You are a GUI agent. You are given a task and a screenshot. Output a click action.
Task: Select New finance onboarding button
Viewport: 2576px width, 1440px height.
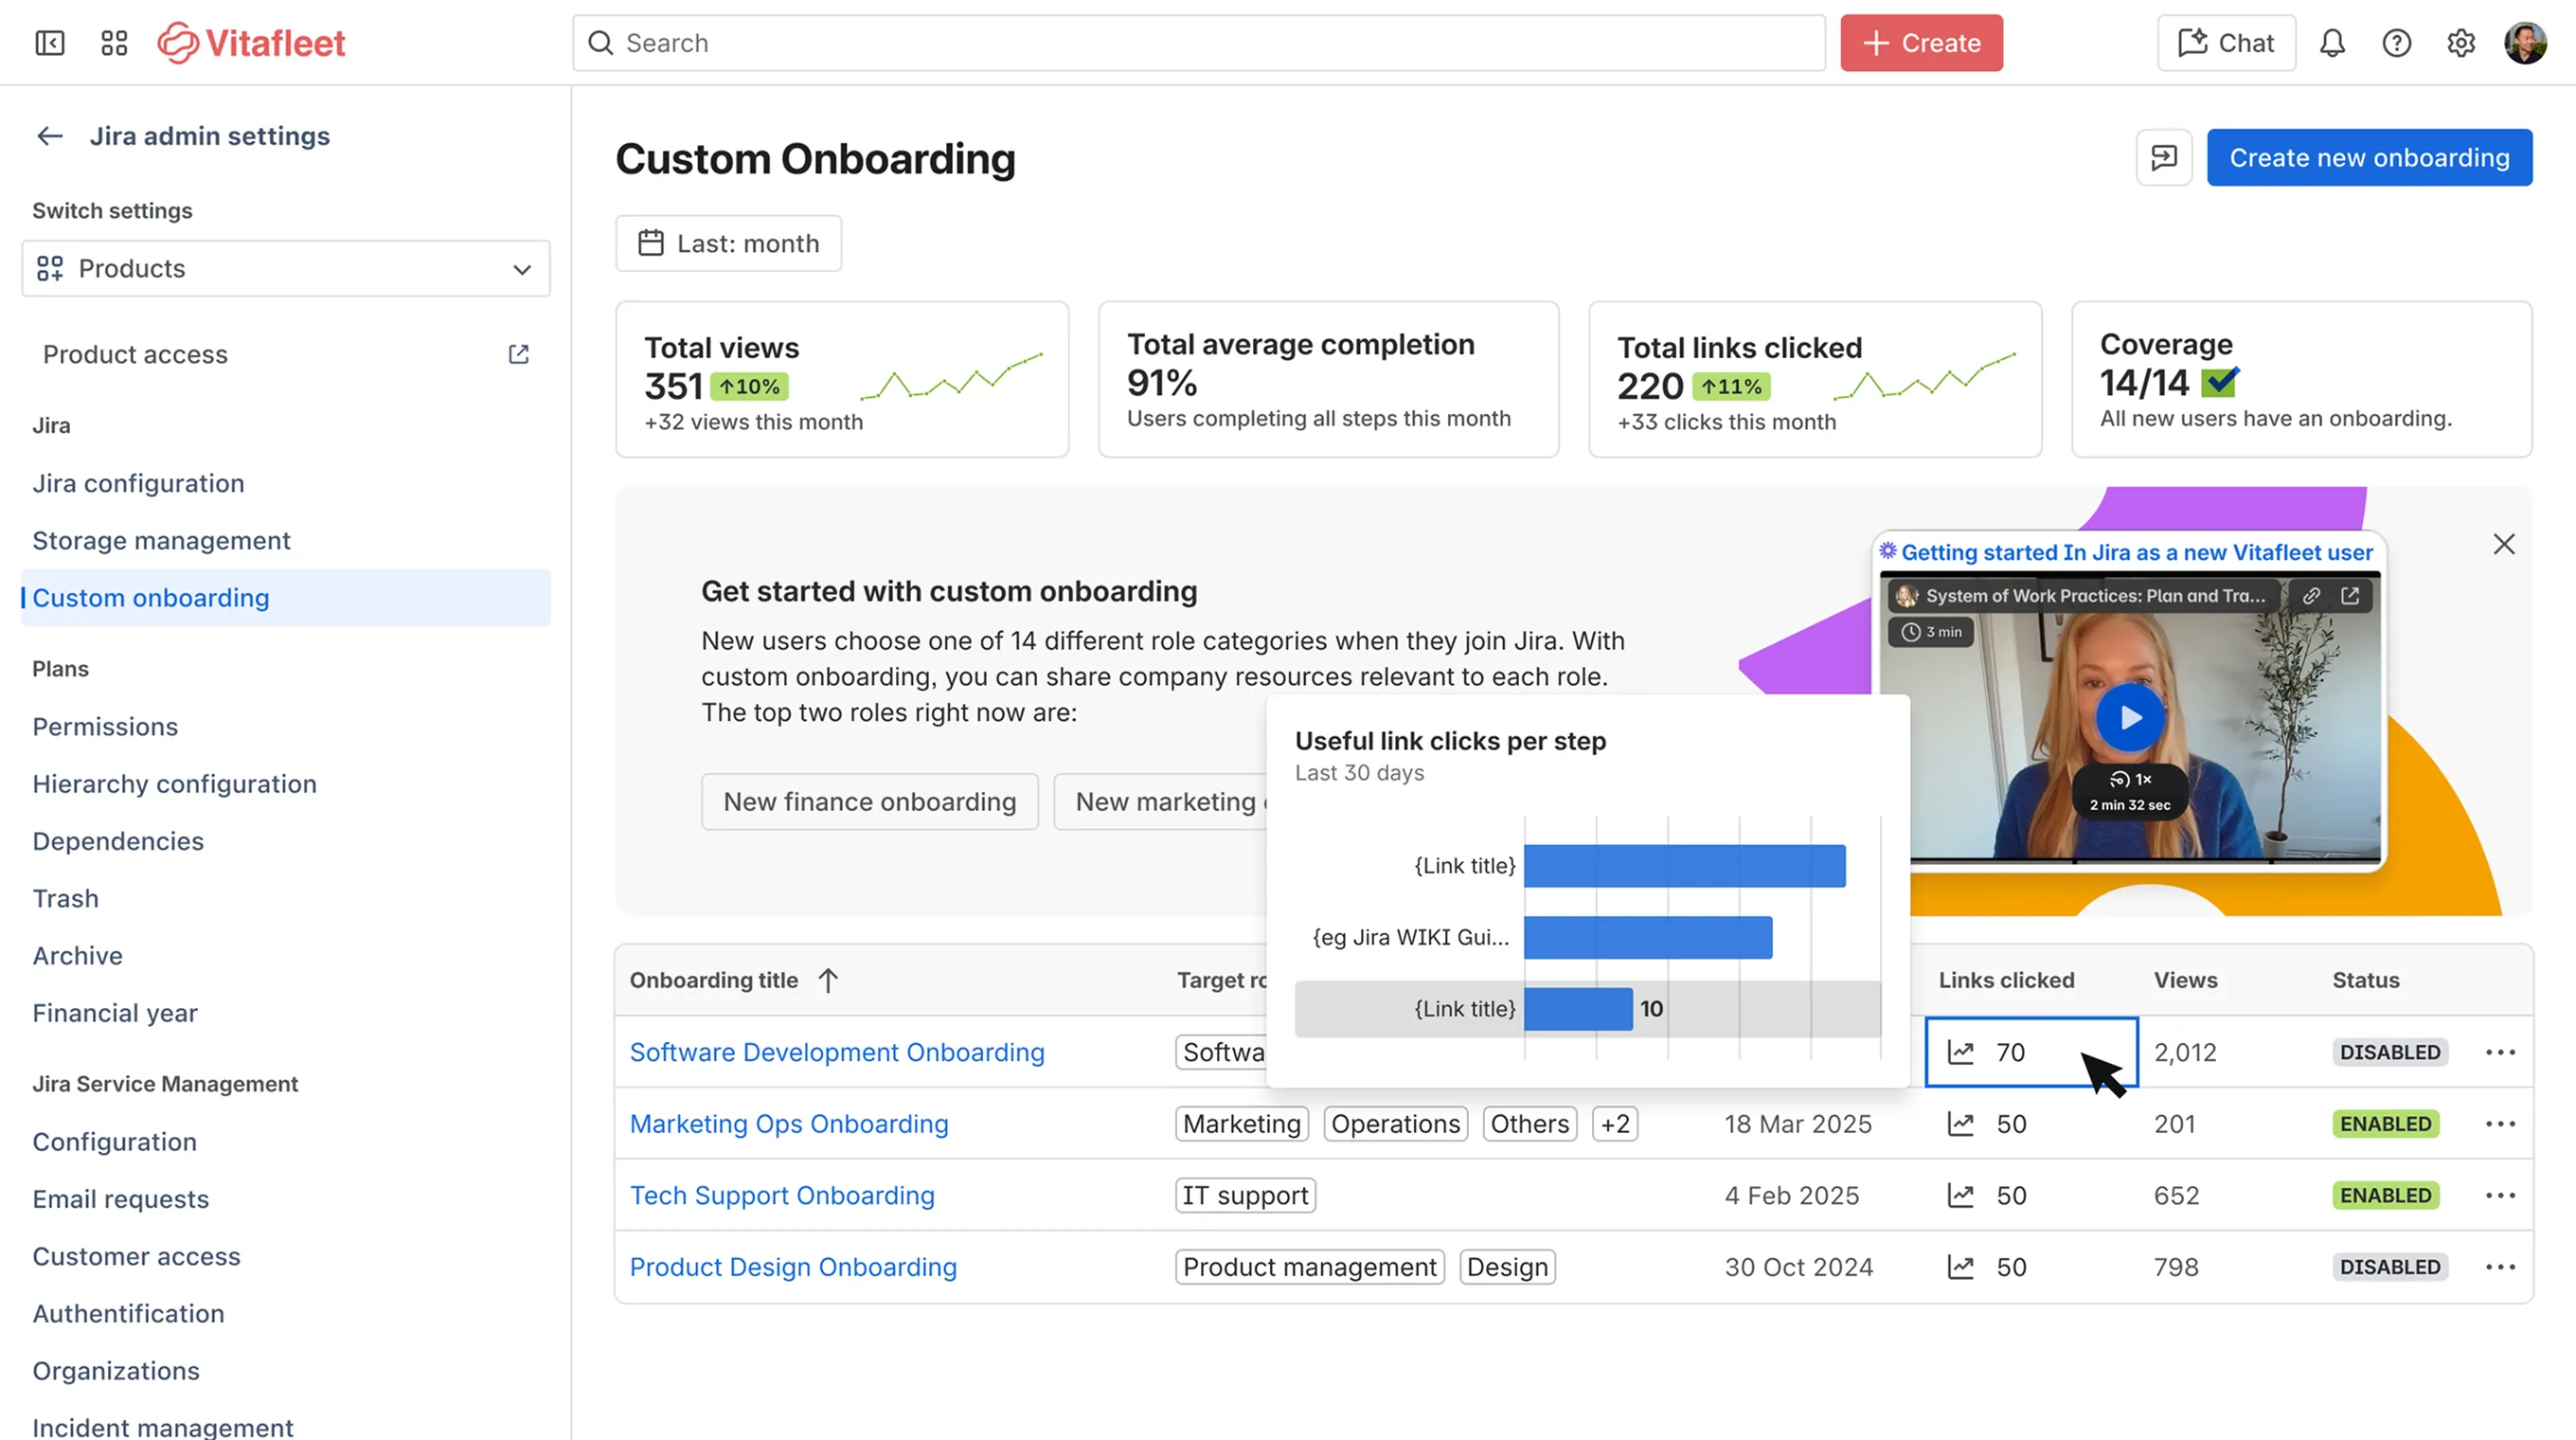pyautogui.click(x=869, y=802)
